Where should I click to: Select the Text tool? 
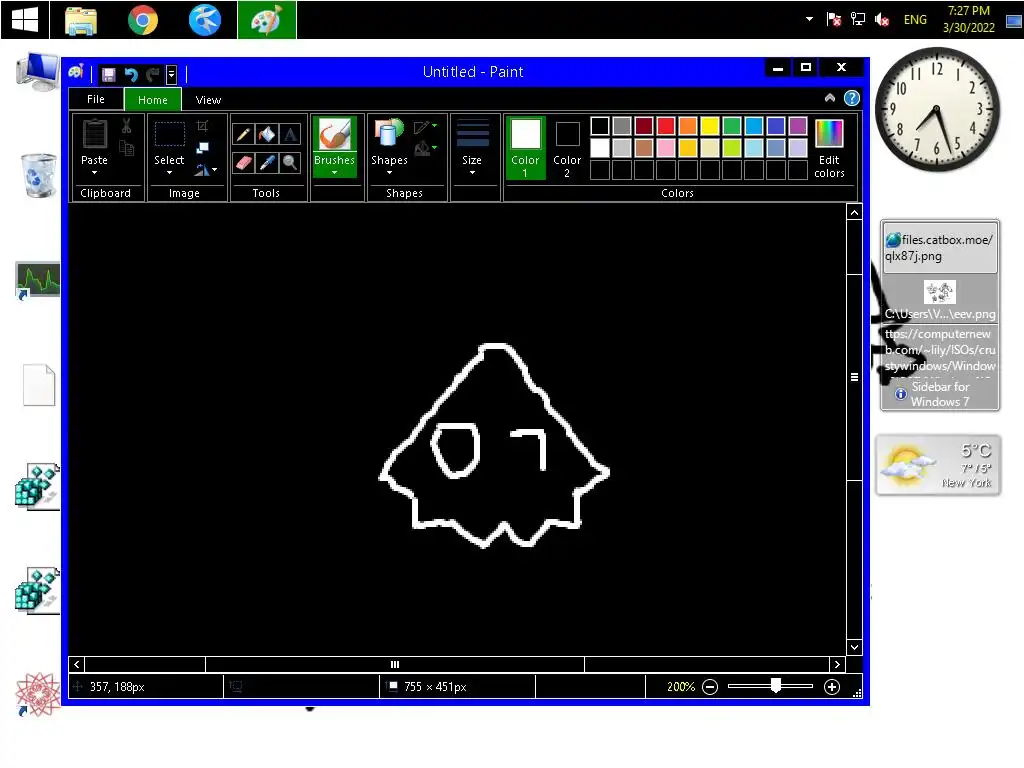(290, 135)
